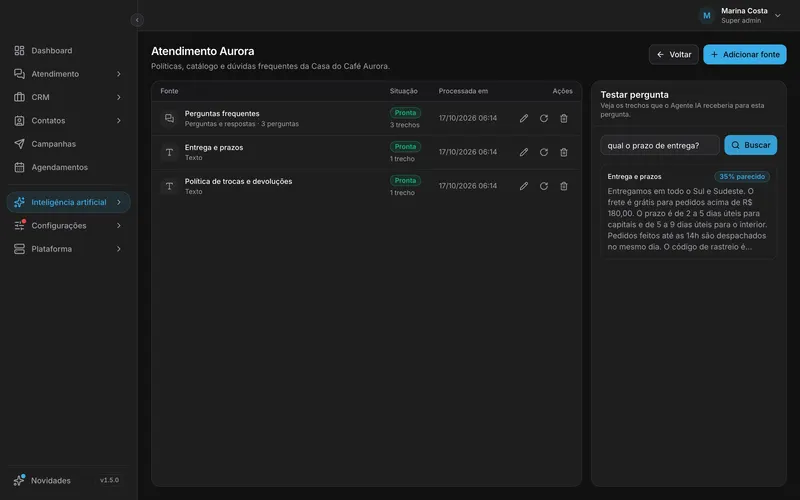Expand the Plataforma submenu chevron

[x=118, y=249]
